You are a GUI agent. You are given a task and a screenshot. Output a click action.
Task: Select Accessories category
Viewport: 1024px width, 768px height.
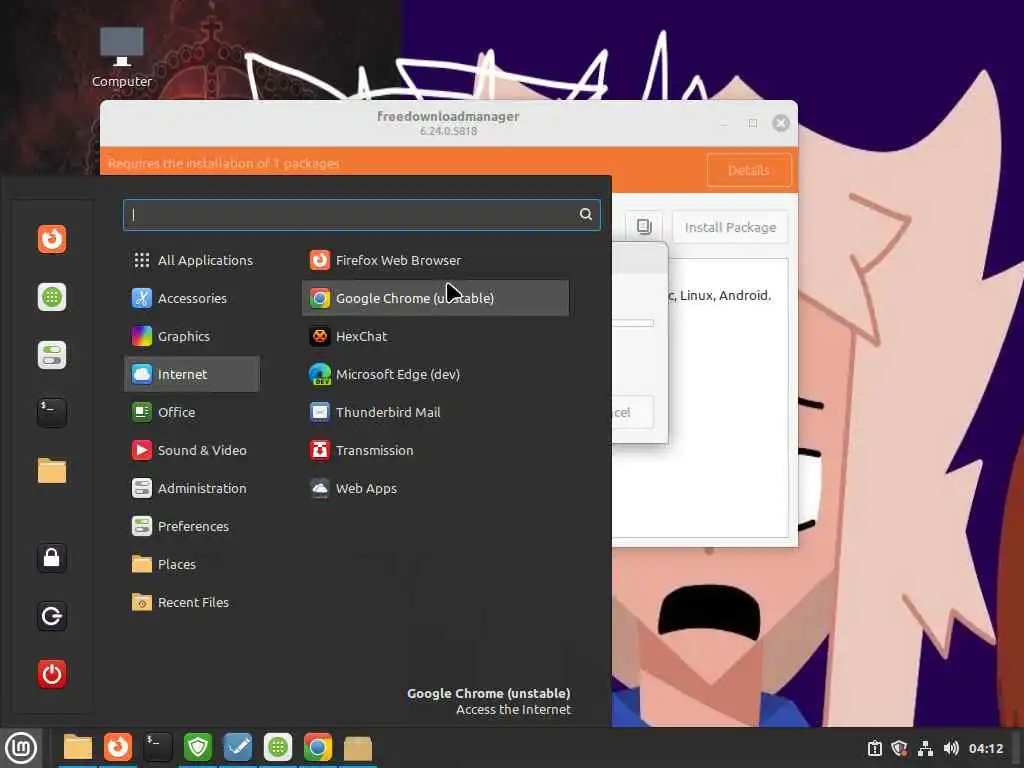coord(192,298)
